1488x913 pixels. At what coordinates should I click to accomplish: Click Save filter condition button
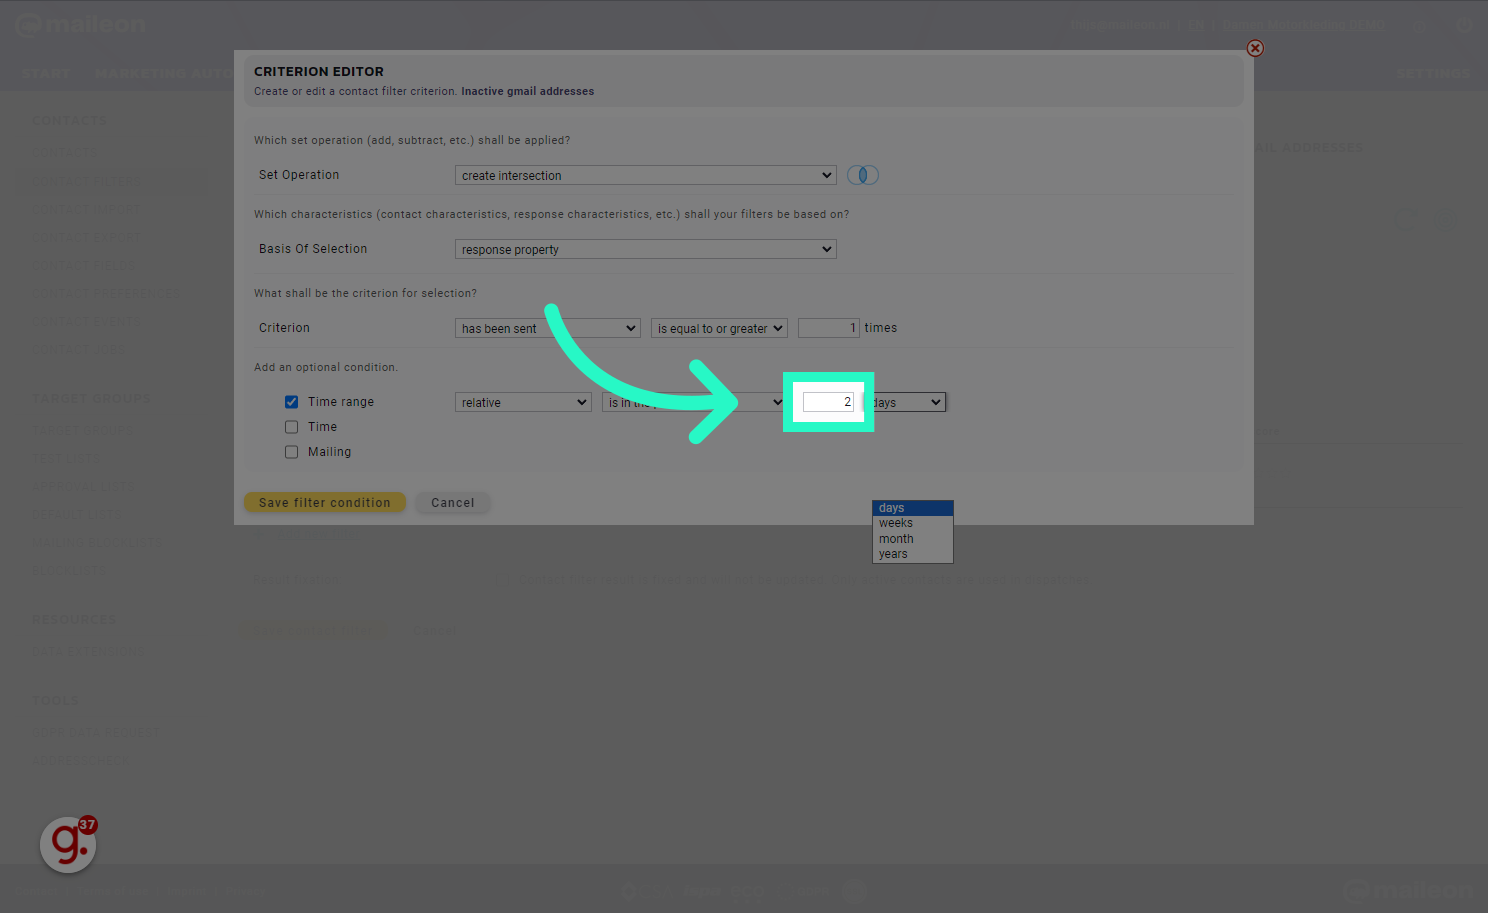pyautogui.click(x=325, y=502)
